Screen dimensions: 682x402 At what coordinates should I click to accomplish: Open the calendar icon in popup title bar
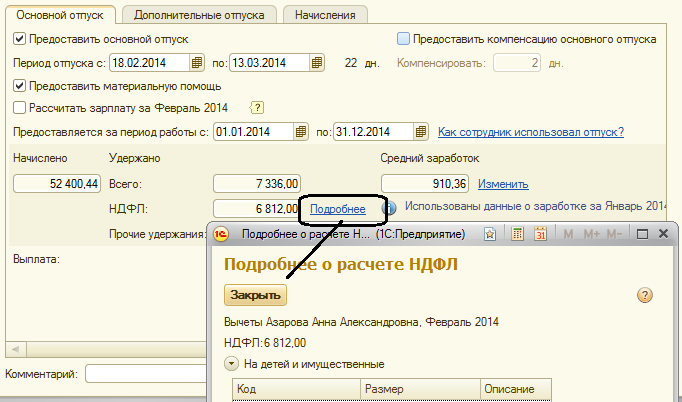(541, 234)
